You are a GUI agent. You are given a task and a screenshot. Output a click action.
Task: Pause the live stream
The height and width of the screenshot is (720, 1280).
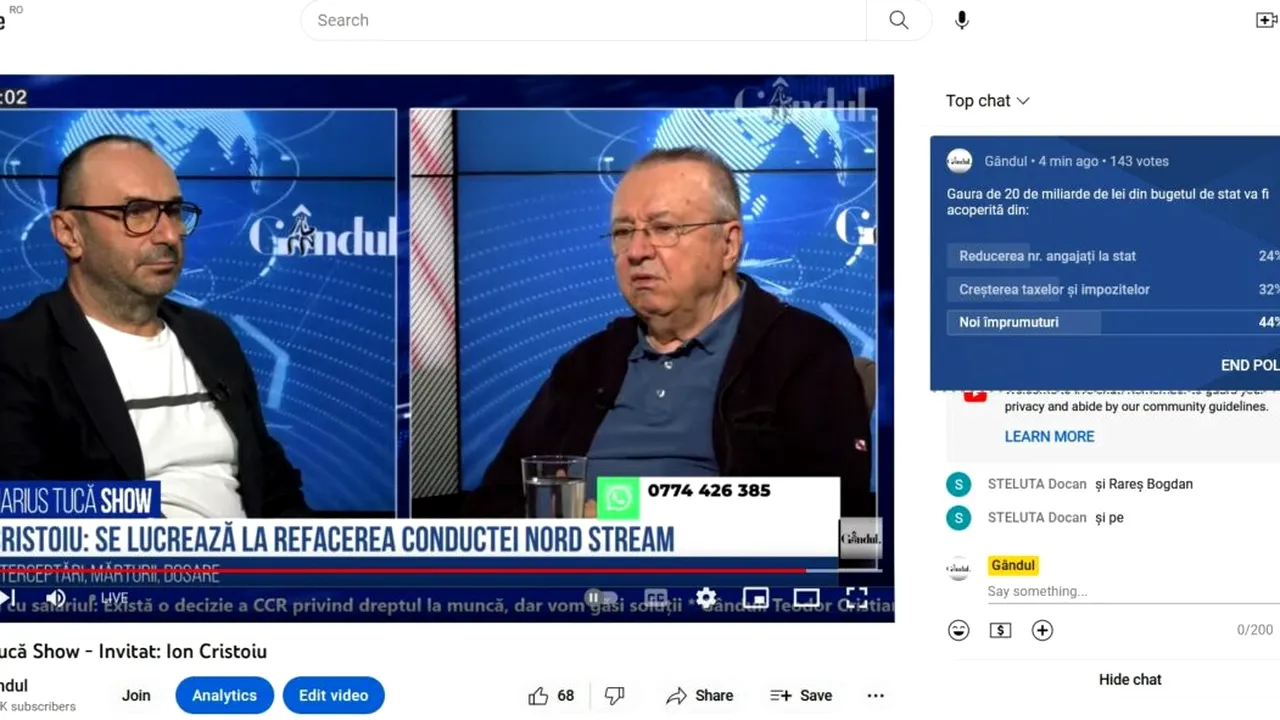pyautogui.click(x=594, y=597)
